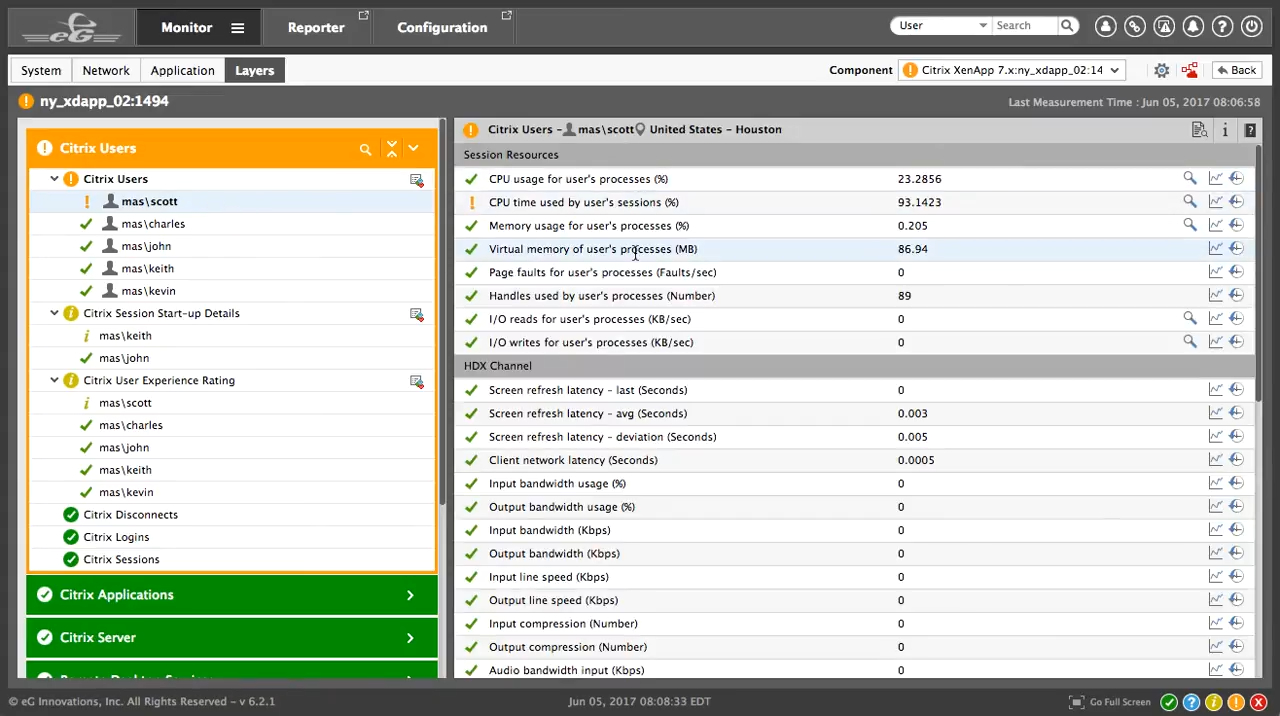Viewport: 1280px width, 716px height.
Task: Open report icon for Citrix User Experience Rating
Action: (416, 381)
